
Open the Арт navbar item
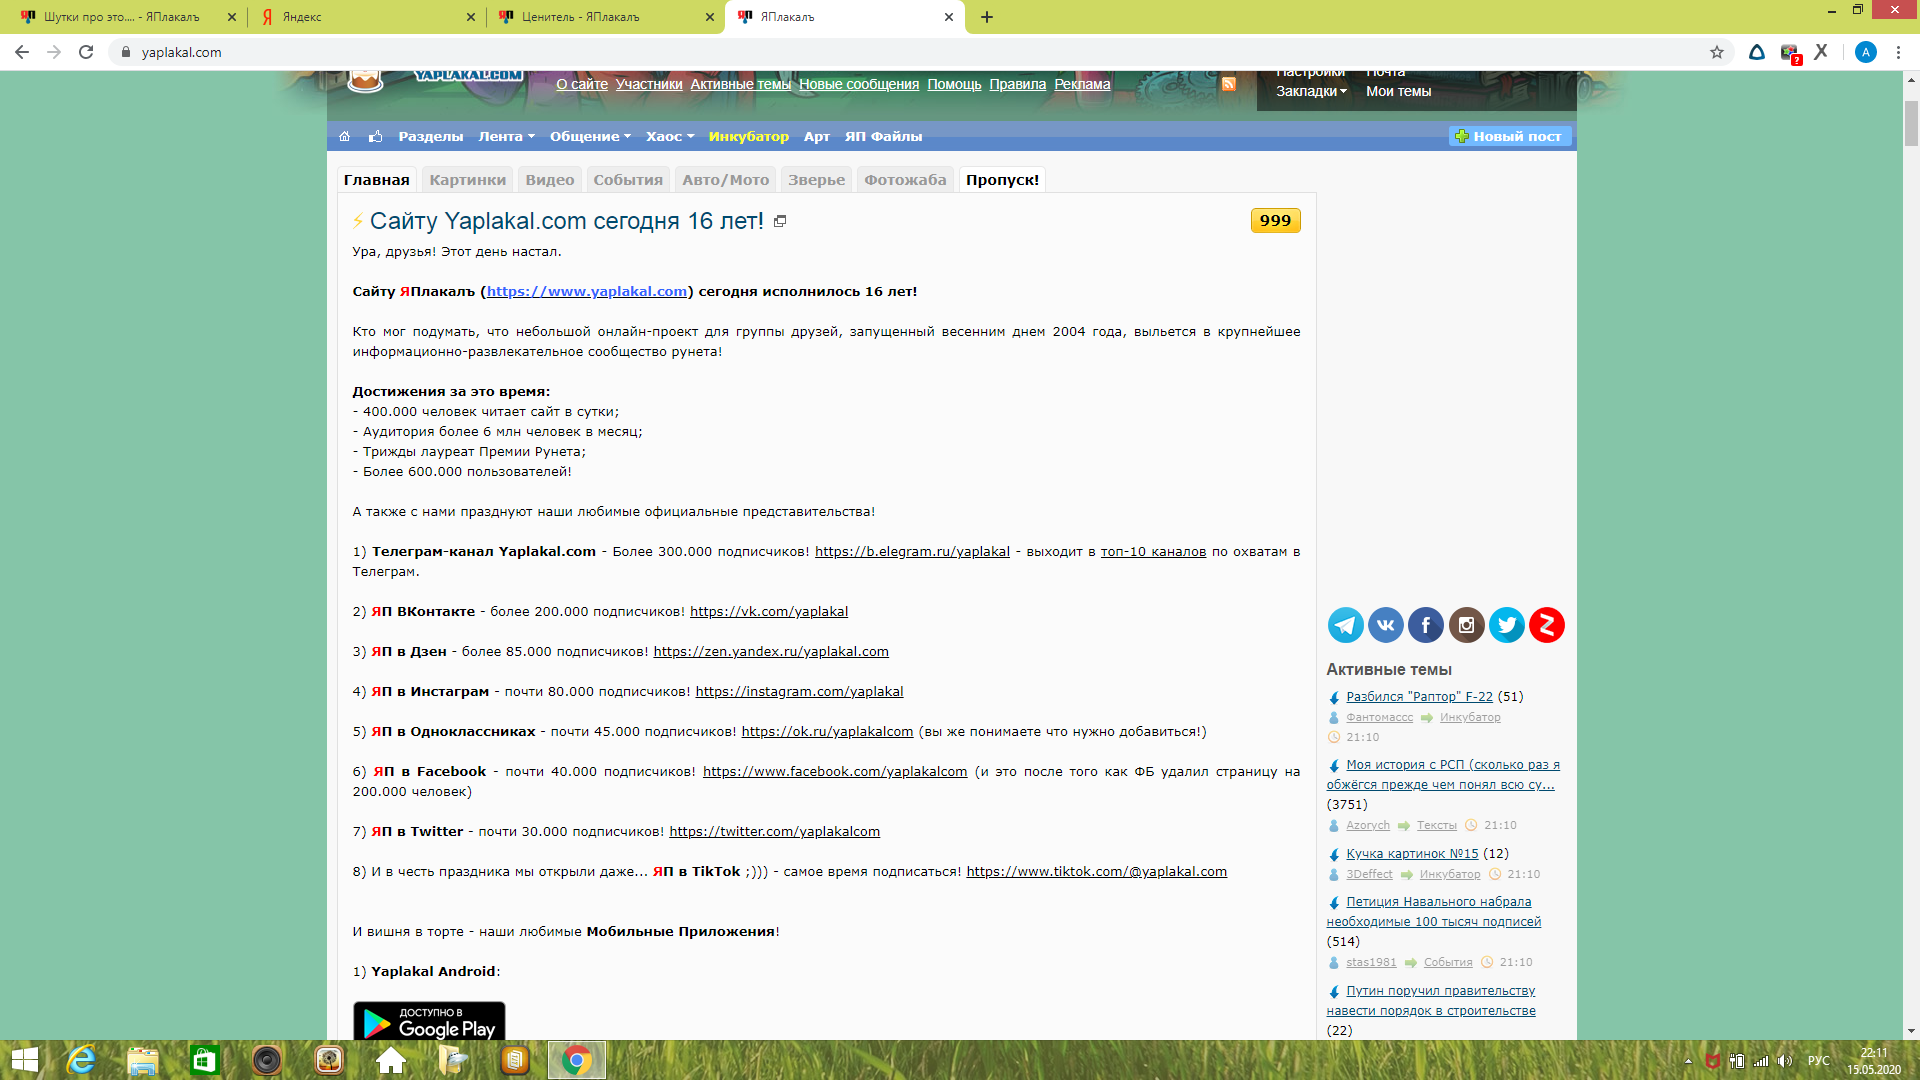[x=817, y=136]
